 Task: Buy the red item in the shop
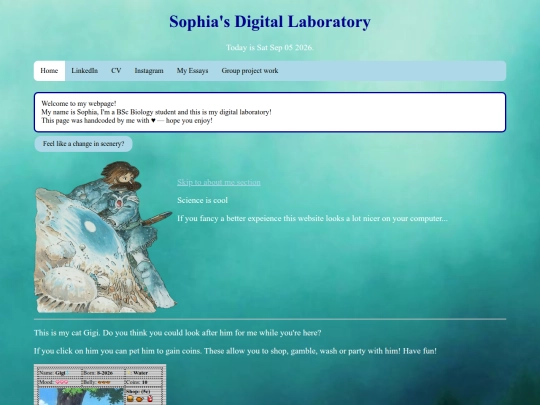tap(150, 399)
